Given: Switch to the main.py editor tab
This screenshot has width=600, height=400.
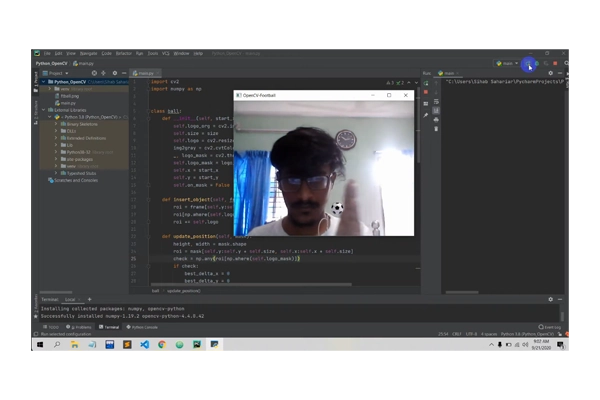Looking at the screenshot, I should (143, 73).
